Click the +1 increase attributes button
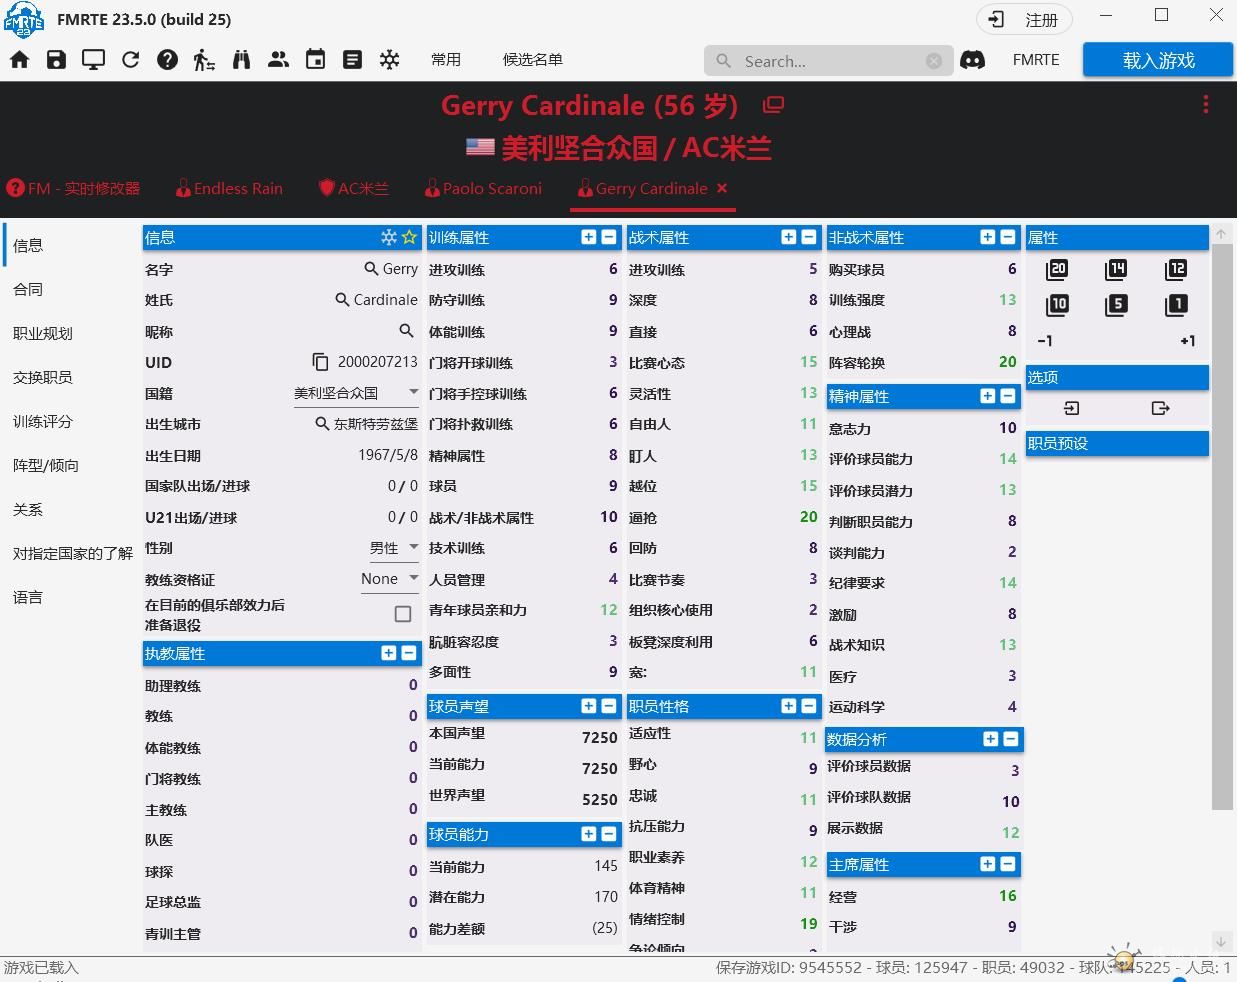 tap(1188, 341)
